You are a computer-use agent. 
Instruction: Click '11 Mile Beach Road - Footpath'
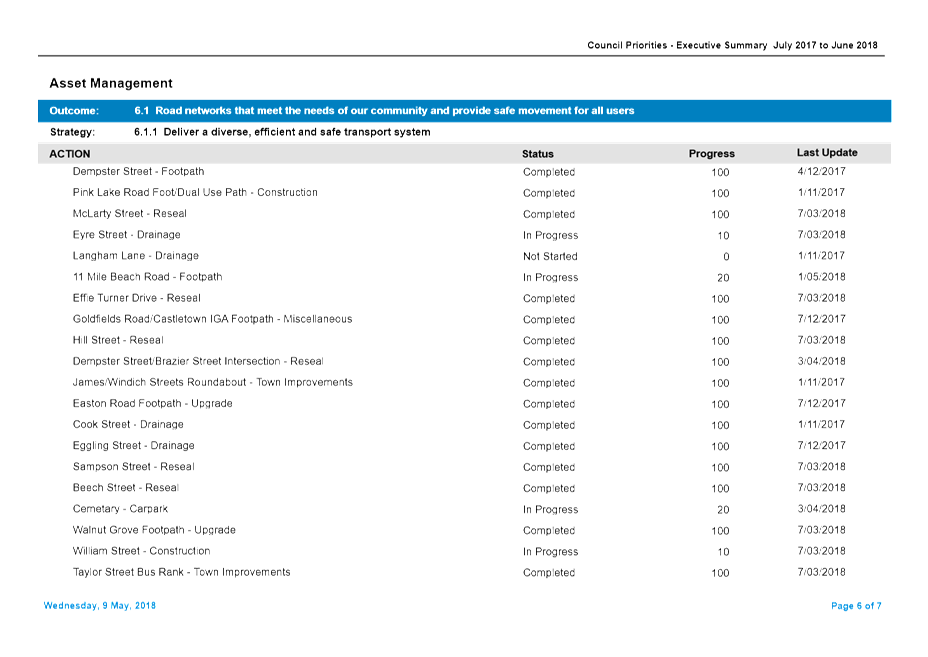coord(147,277)
